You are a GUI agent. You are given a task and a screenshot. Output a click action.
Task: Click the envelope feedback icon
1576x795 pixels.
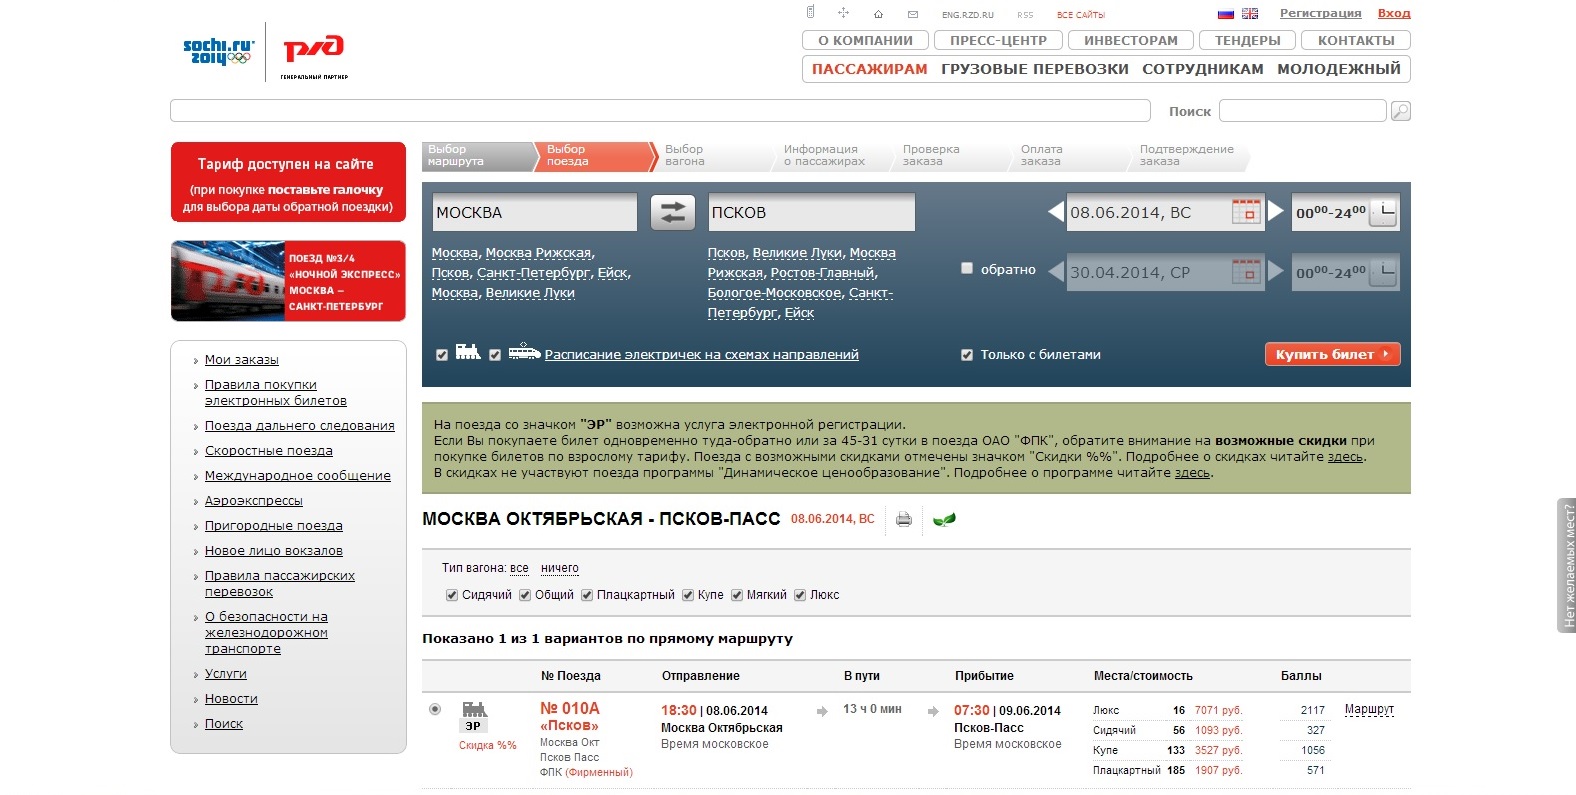(912, 14)
